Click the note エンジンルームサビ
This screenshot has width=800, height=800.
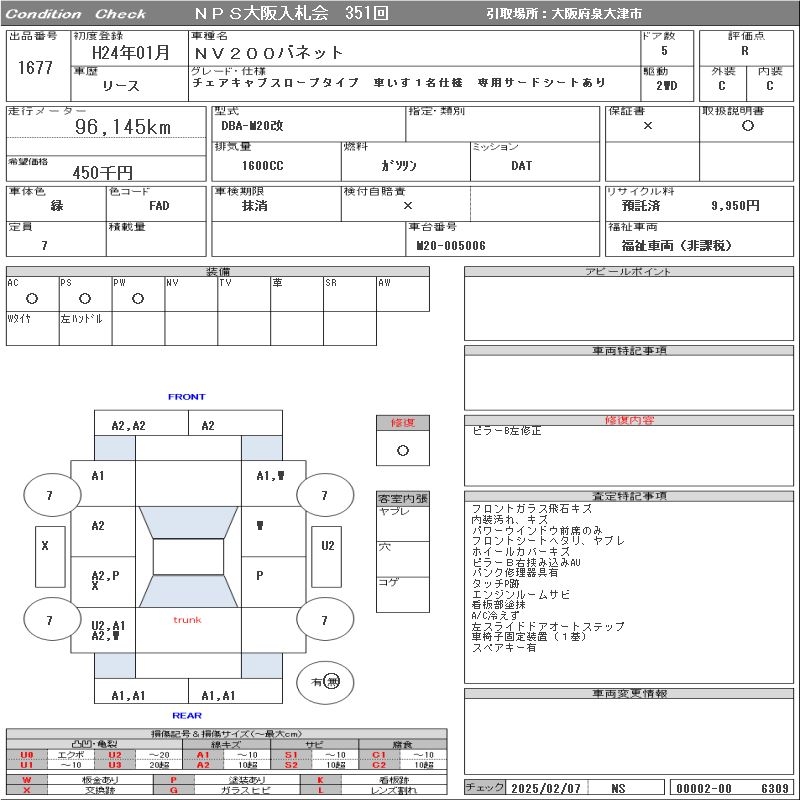pos(521,594)
